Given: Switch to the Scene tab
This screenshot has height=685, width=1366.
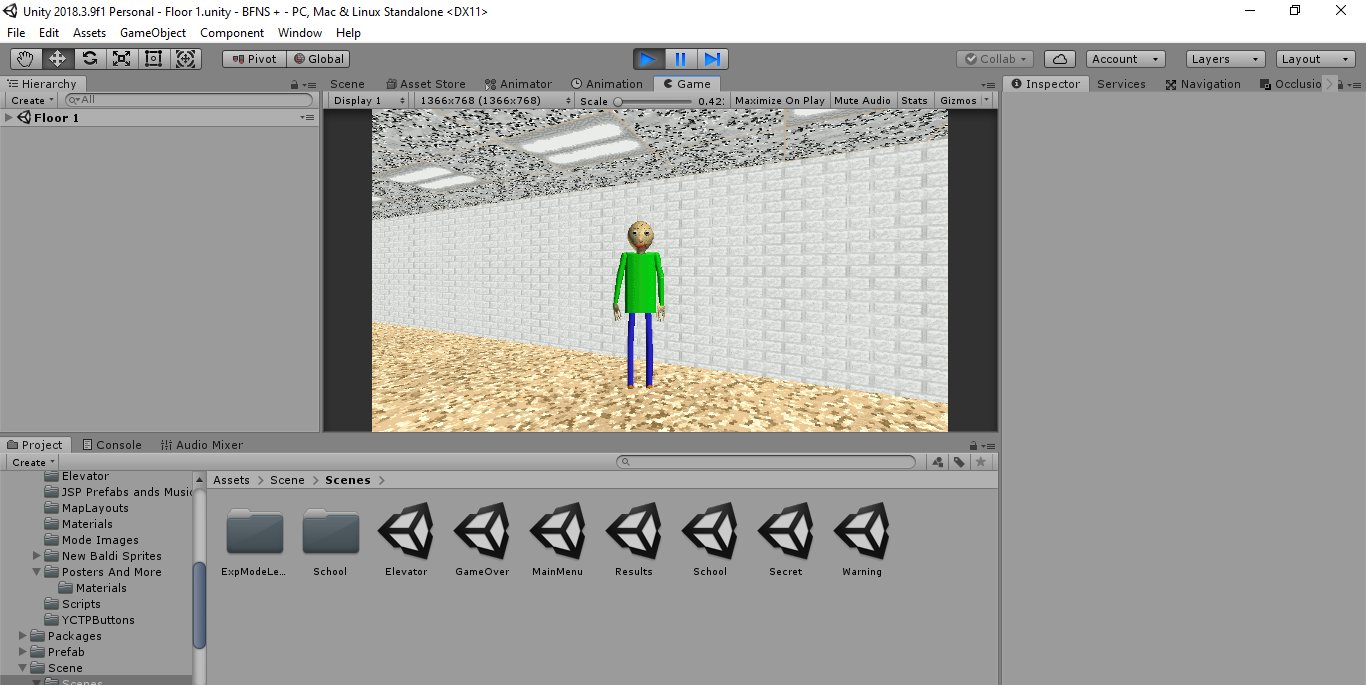Looking at the screenshot, I should tap(347, 84).
